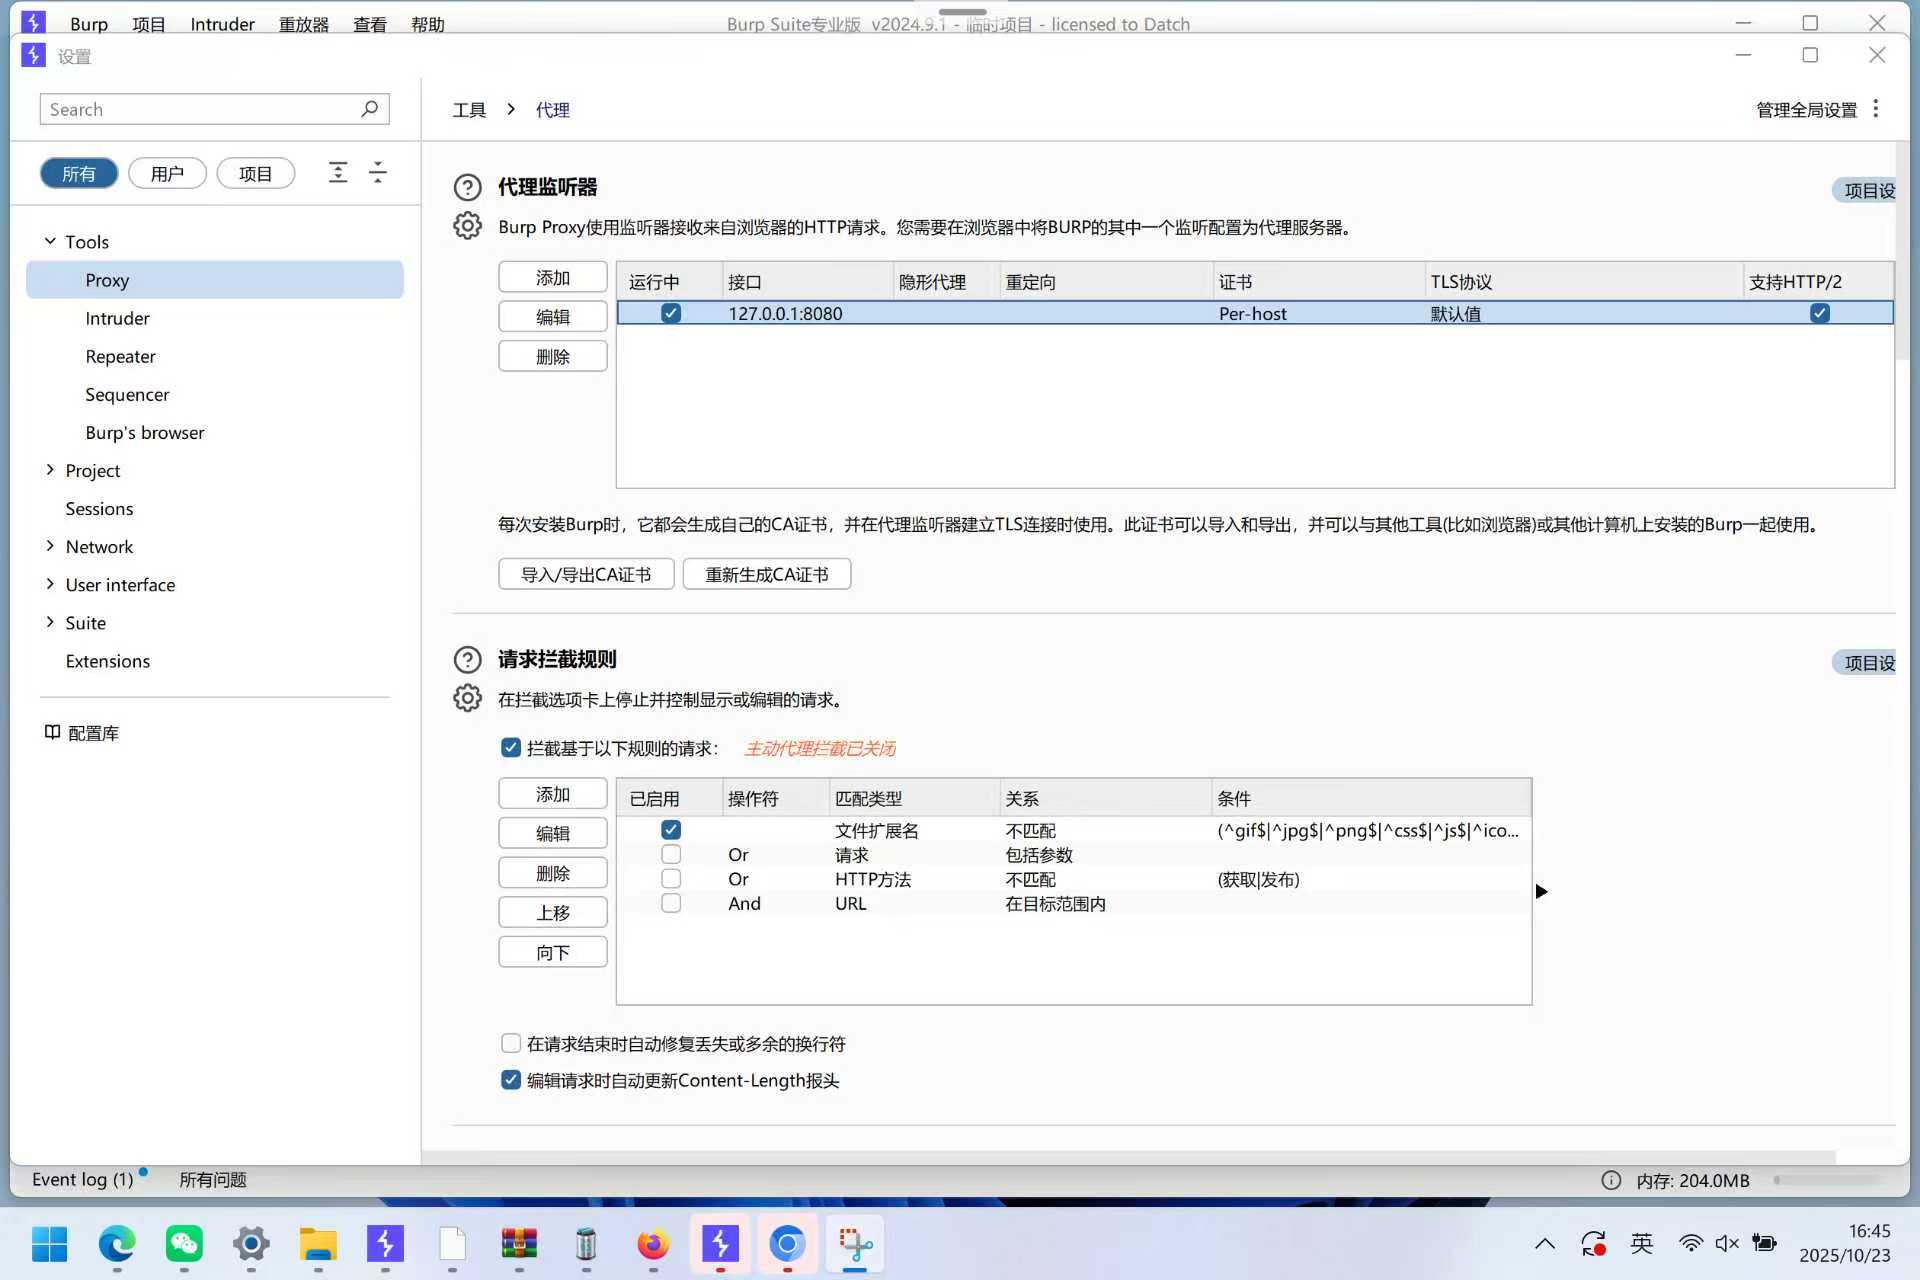Enable auto-fix of missing newlines checkbox
This screenshot has height=1280, width=1920.
[x=511, y=1043]
